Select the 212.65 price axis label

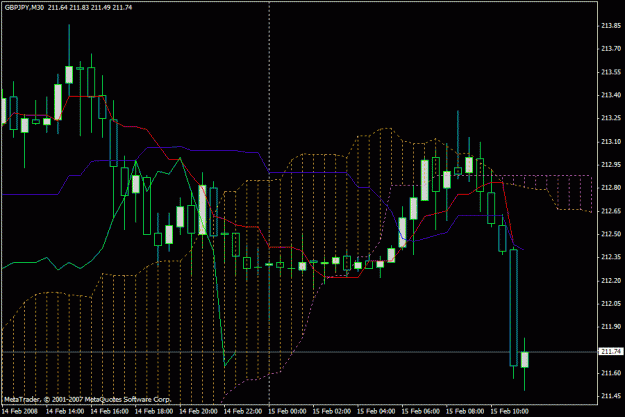click(611, 211)
